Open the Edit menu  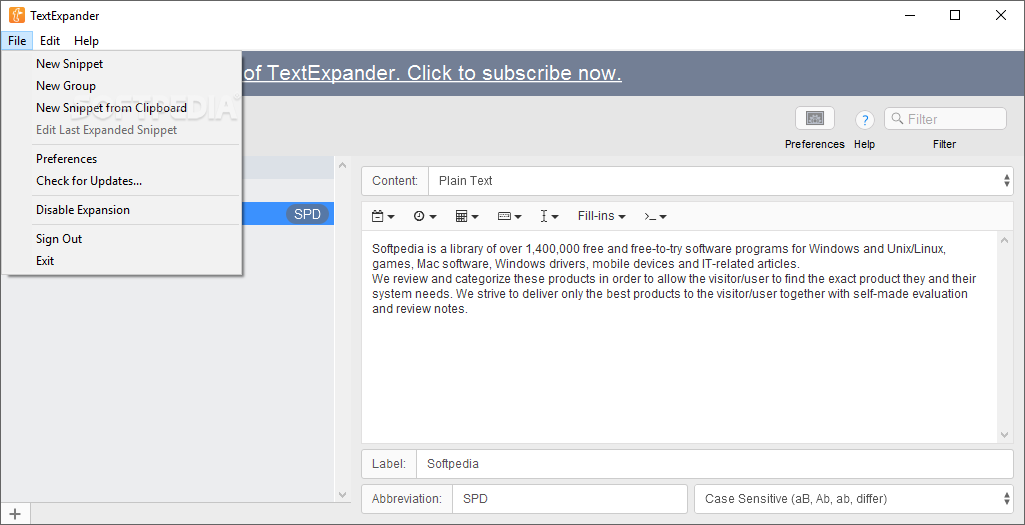click(50, 41)
